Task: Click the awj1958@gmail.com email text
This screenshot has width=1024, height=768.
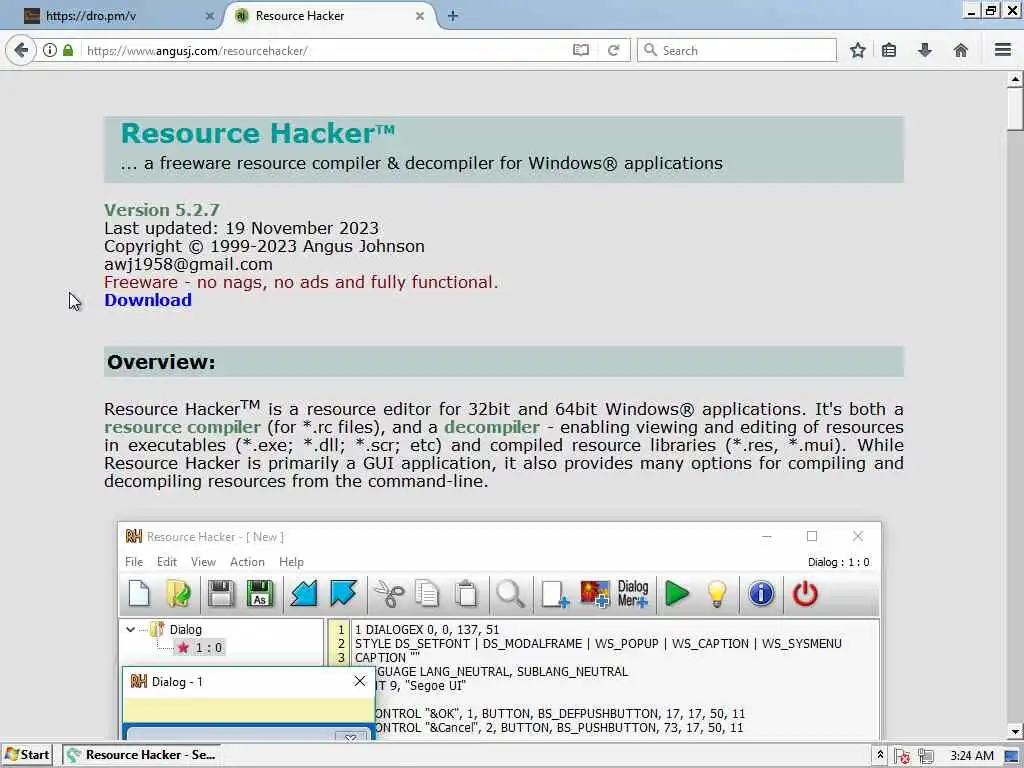Action: (x=188, y=264)
